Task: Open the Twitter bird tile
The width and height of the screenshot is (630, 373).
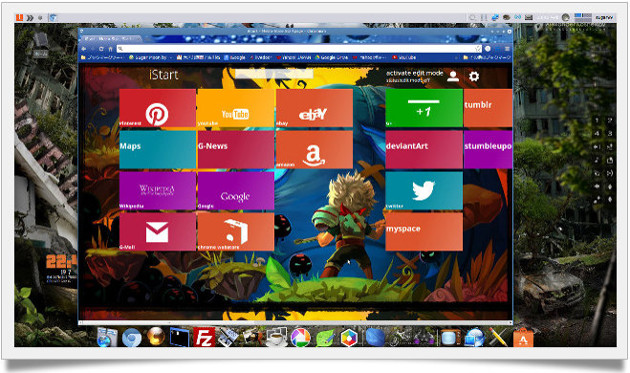Action: (x=424, y=191)
